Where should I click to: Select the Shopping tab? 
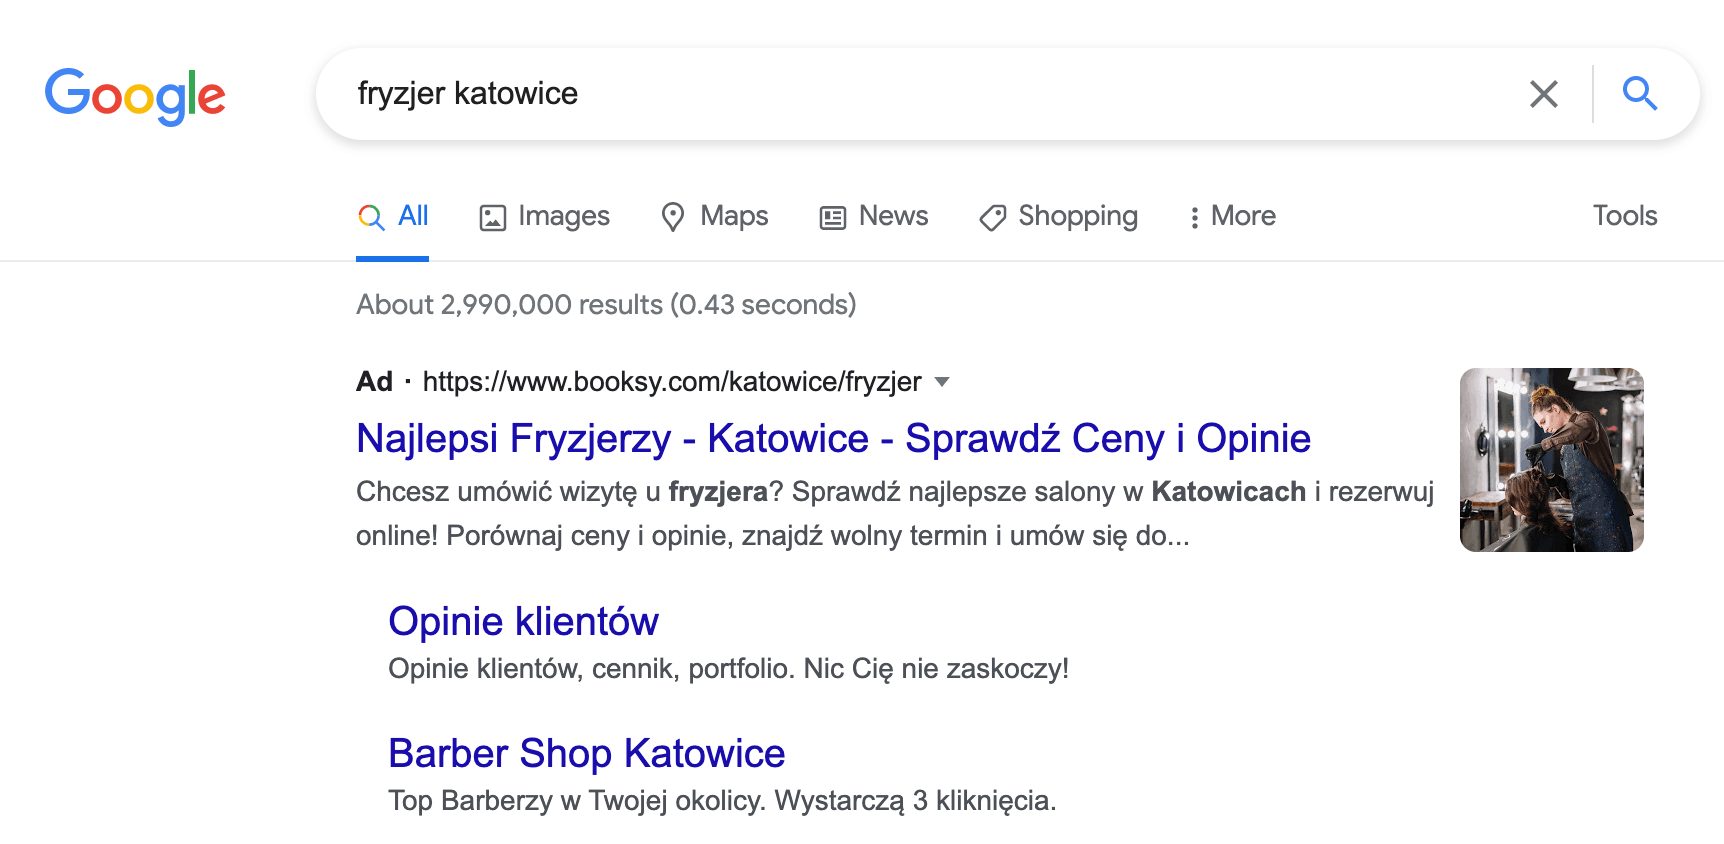[x=1077, y=216]
